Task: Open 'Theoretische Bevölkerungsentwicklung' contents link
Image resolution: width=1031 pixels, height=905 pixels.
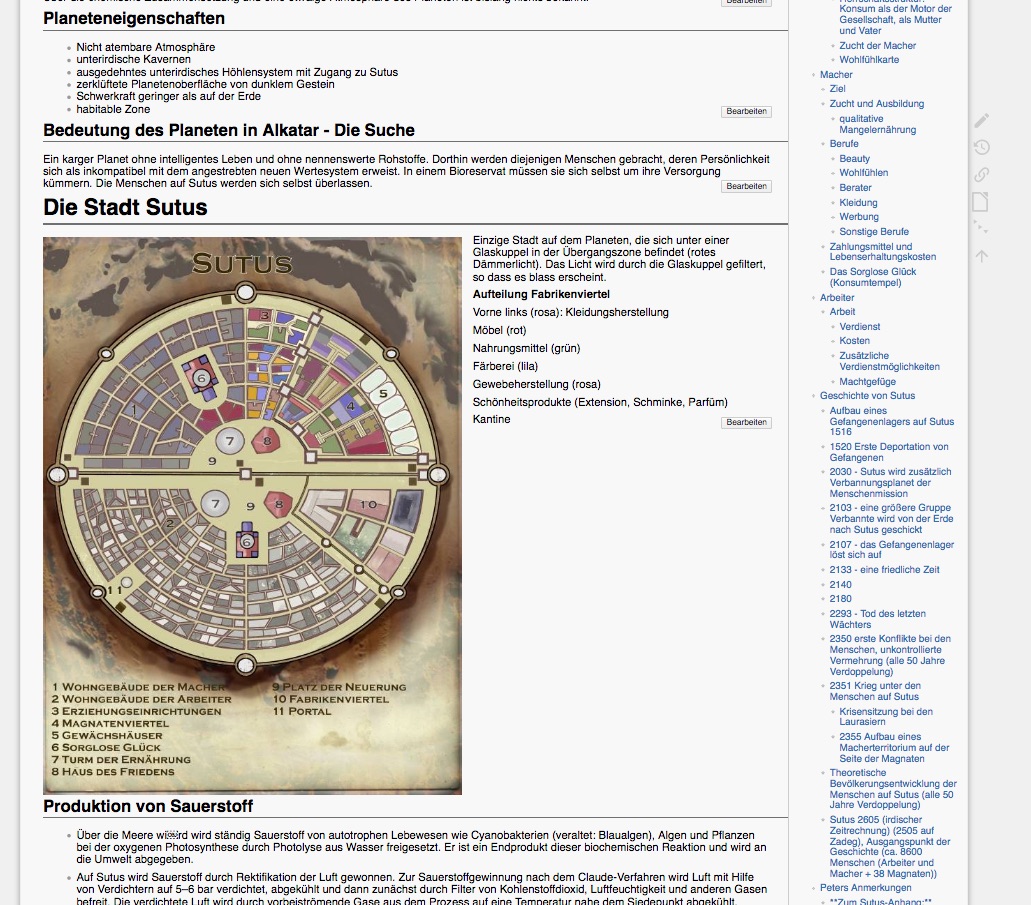Action: point(892,789)
